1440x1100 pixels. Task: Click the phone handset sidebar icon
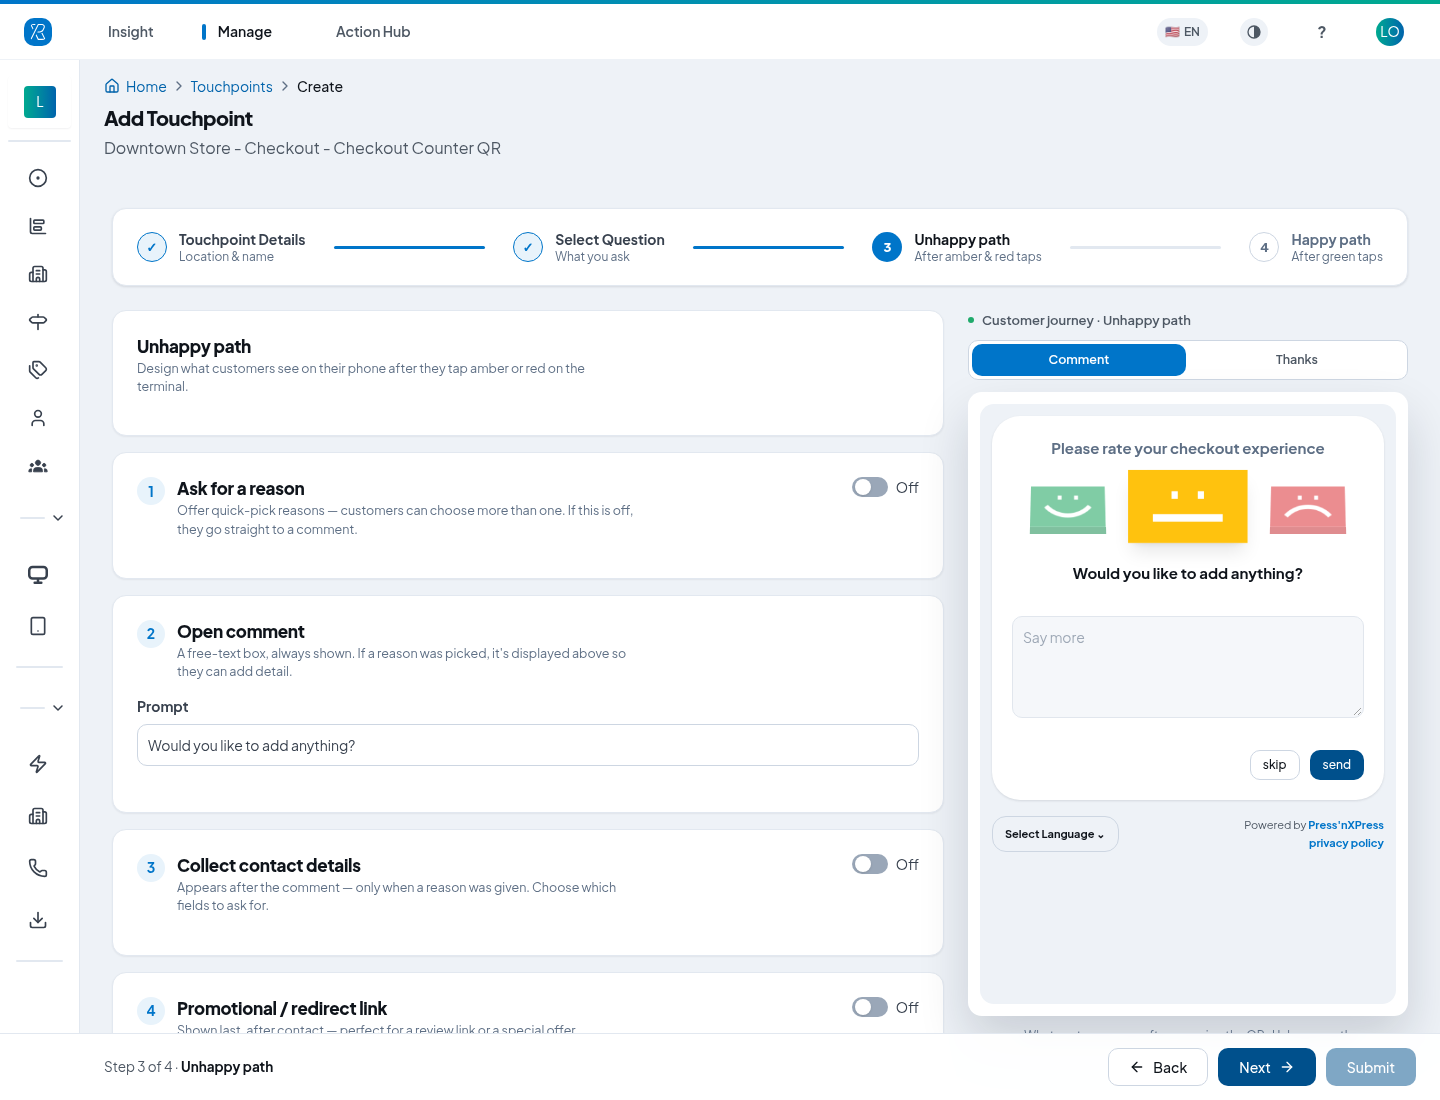(38, 868)
